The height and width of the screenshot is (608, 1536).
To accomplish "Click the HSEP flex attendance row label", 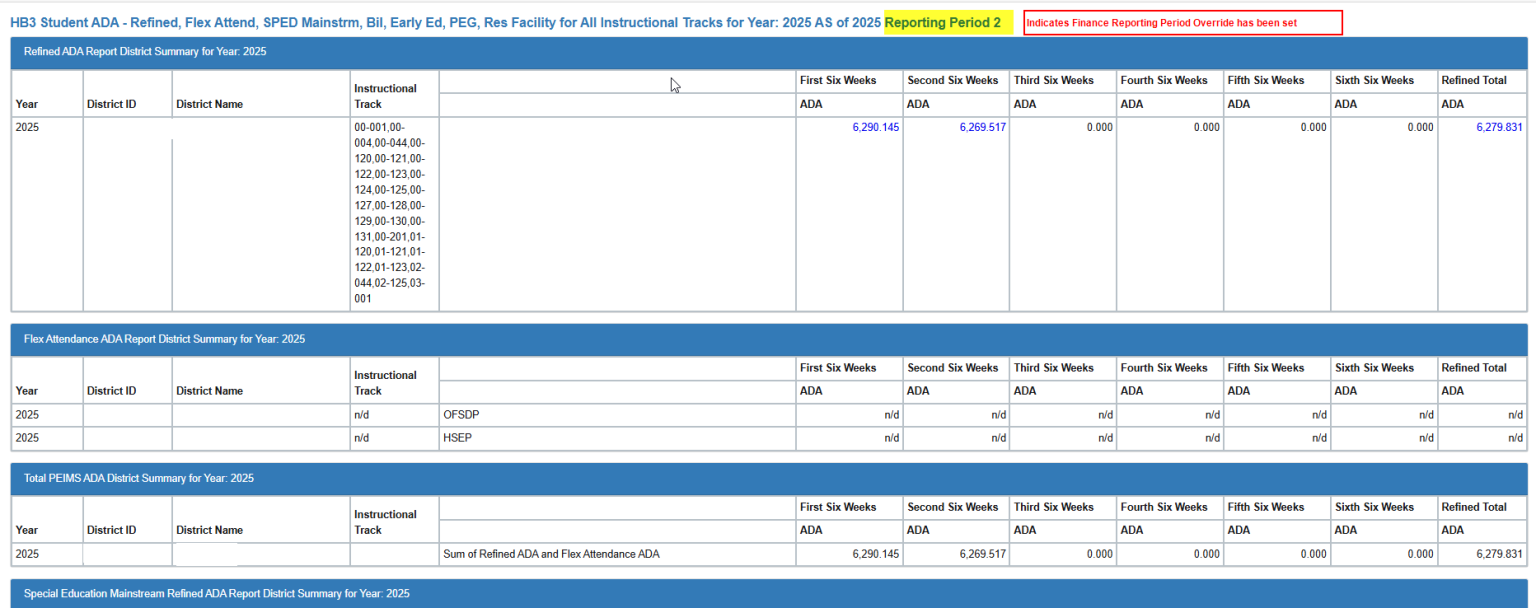I will 455,437.
